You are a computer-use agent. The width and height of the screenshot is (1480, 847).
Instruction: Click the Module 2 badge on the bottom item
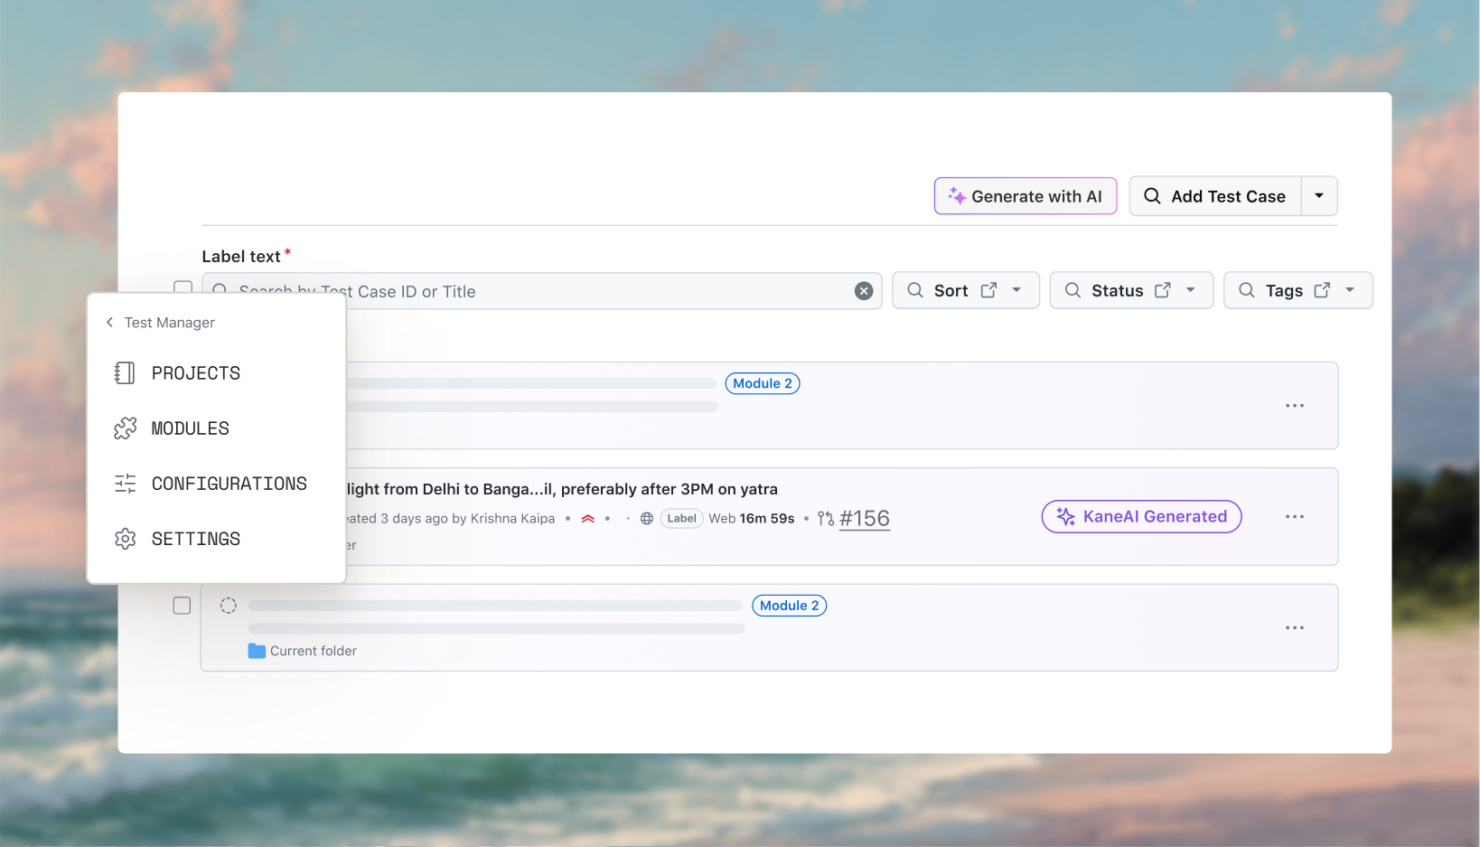coord(789,605)
